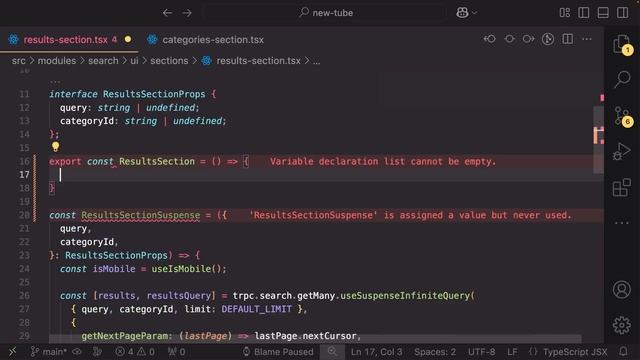Open the Search view in the activity bar
The image size is (640, 360).
(622, 78)
